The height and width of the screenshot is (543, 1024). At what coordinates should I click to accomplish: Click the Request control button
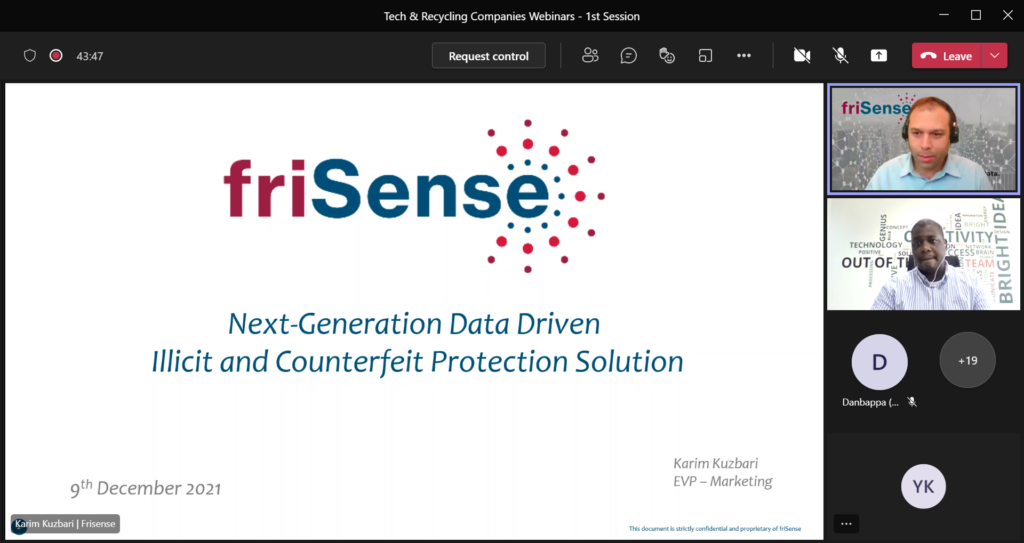(x=488, y=56)
